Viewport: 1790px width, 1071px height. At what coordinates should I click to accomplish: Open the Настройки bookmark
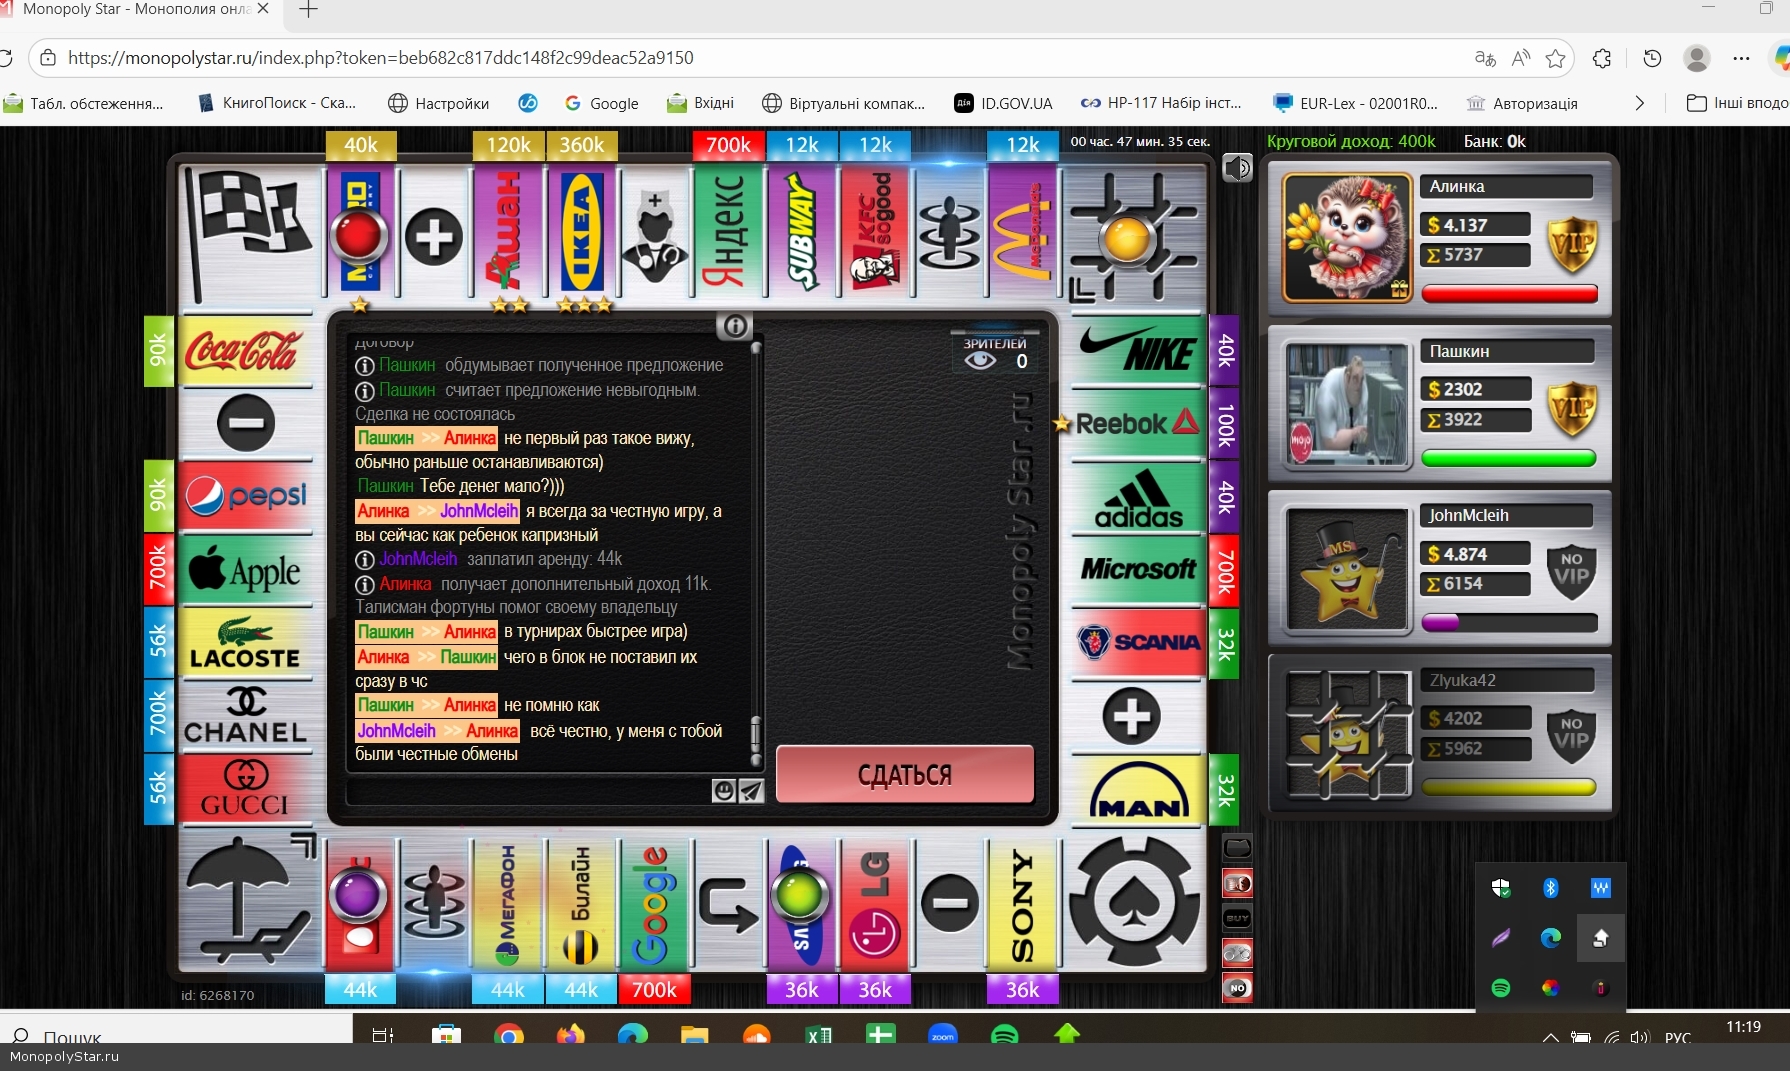(438, 103)
